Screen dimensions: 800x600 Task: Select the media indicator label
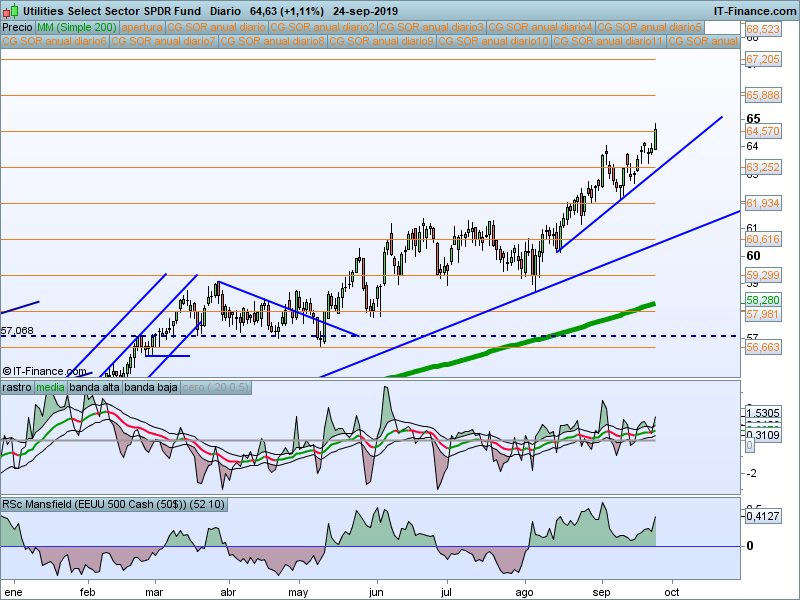coord(51,387)
